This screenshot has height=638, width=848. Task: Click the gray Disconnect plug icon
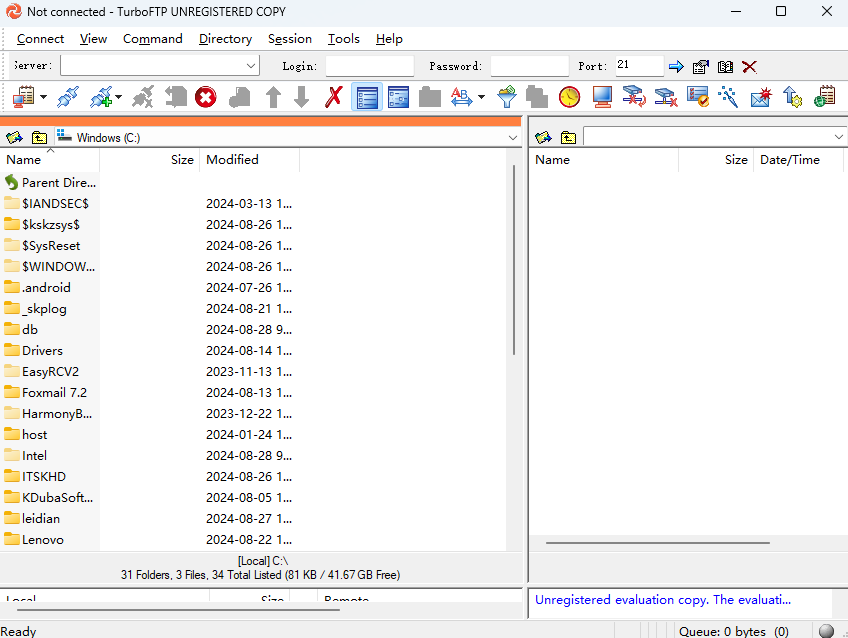tap(143, 97)
